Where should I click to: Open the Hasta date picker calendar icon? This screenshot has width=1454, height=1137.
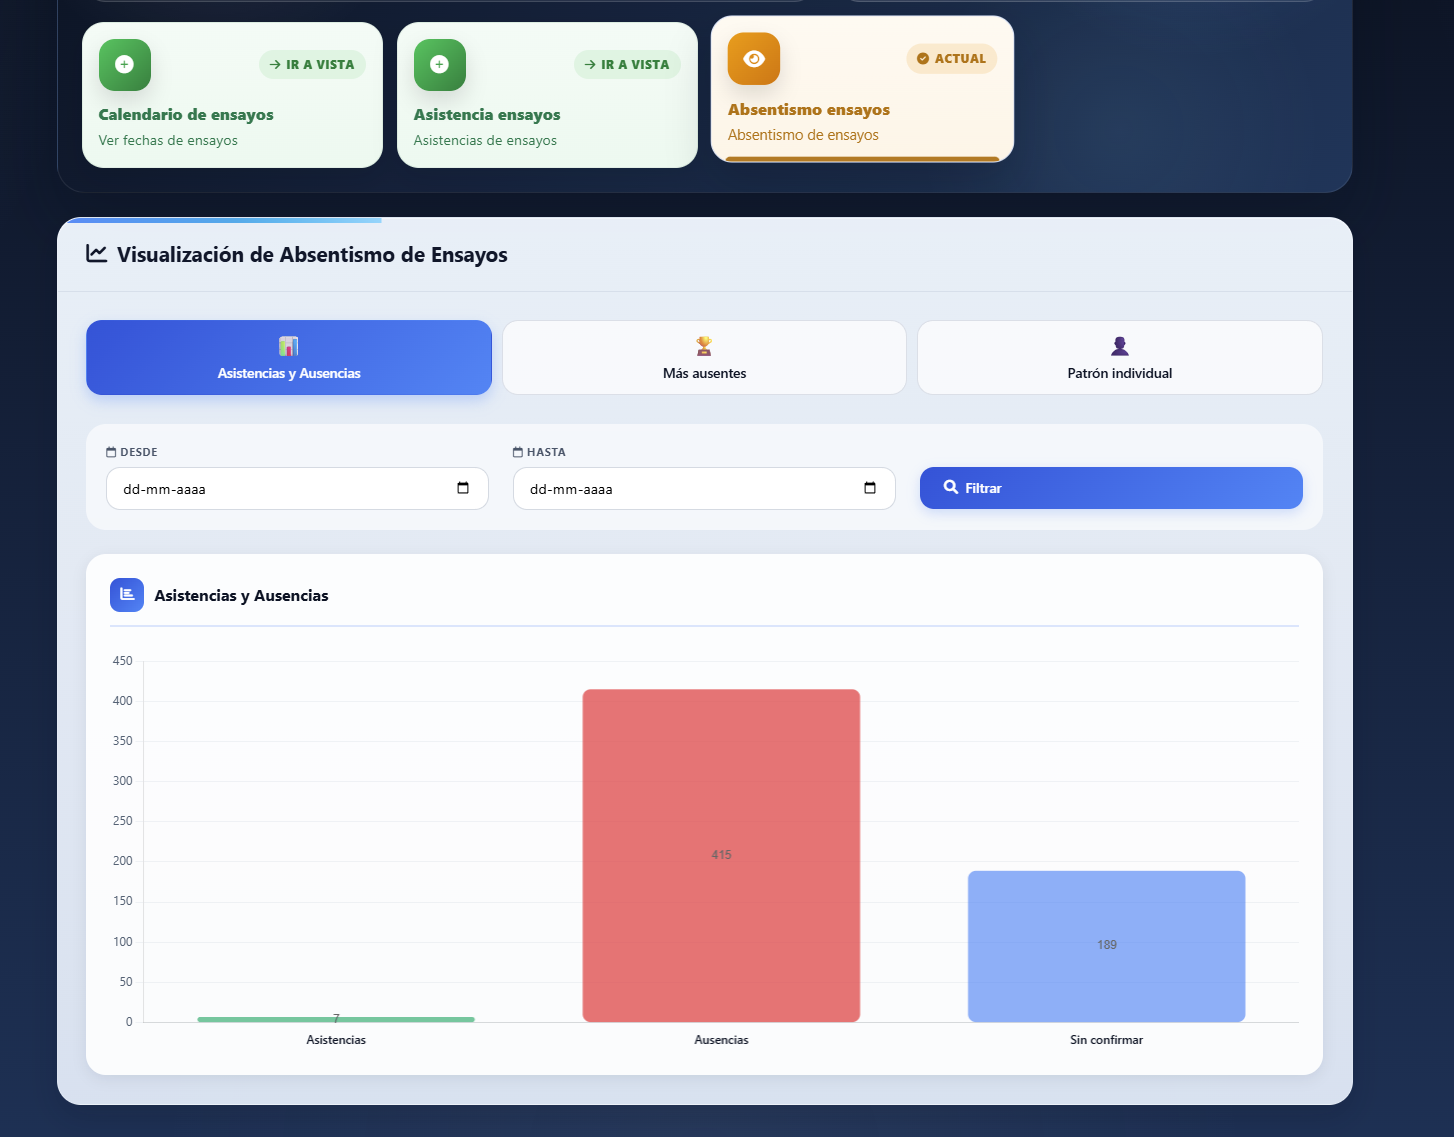pyautogui.click(x=870, y=488)
